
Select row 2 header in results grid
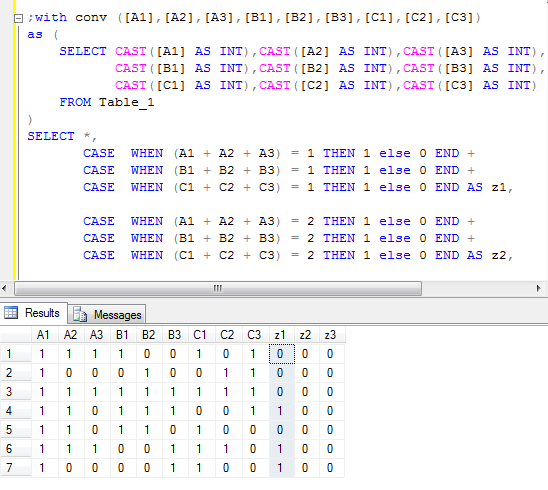pos(15,373)
